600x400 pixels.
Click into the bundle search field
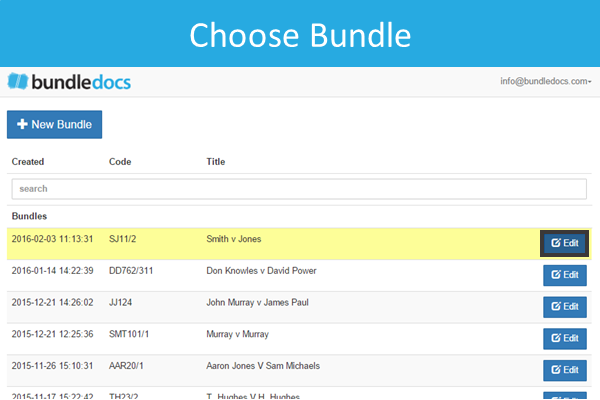pyautogui.click(x=299, y=189)
